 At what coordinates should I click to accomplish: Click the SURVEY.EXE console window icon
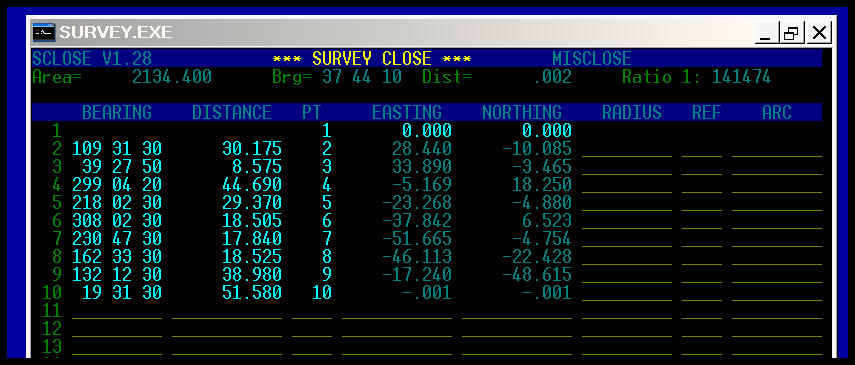pos(44,32)
